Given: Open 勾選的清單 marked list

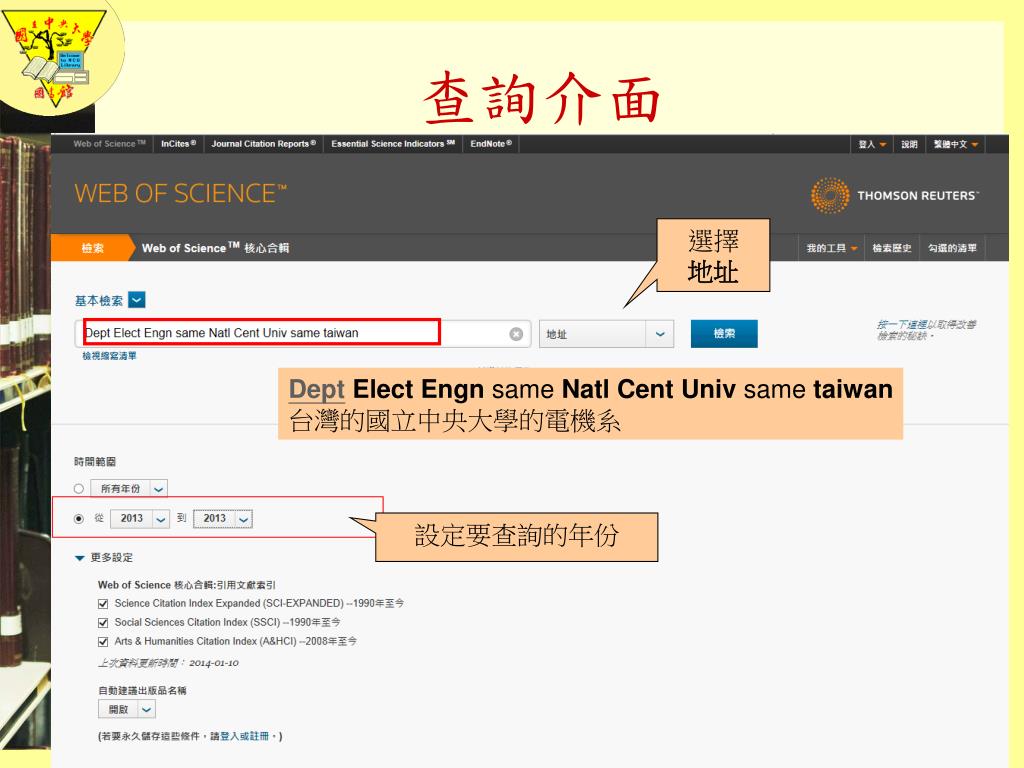Looking at the screenshot, I should click(952, 248).
